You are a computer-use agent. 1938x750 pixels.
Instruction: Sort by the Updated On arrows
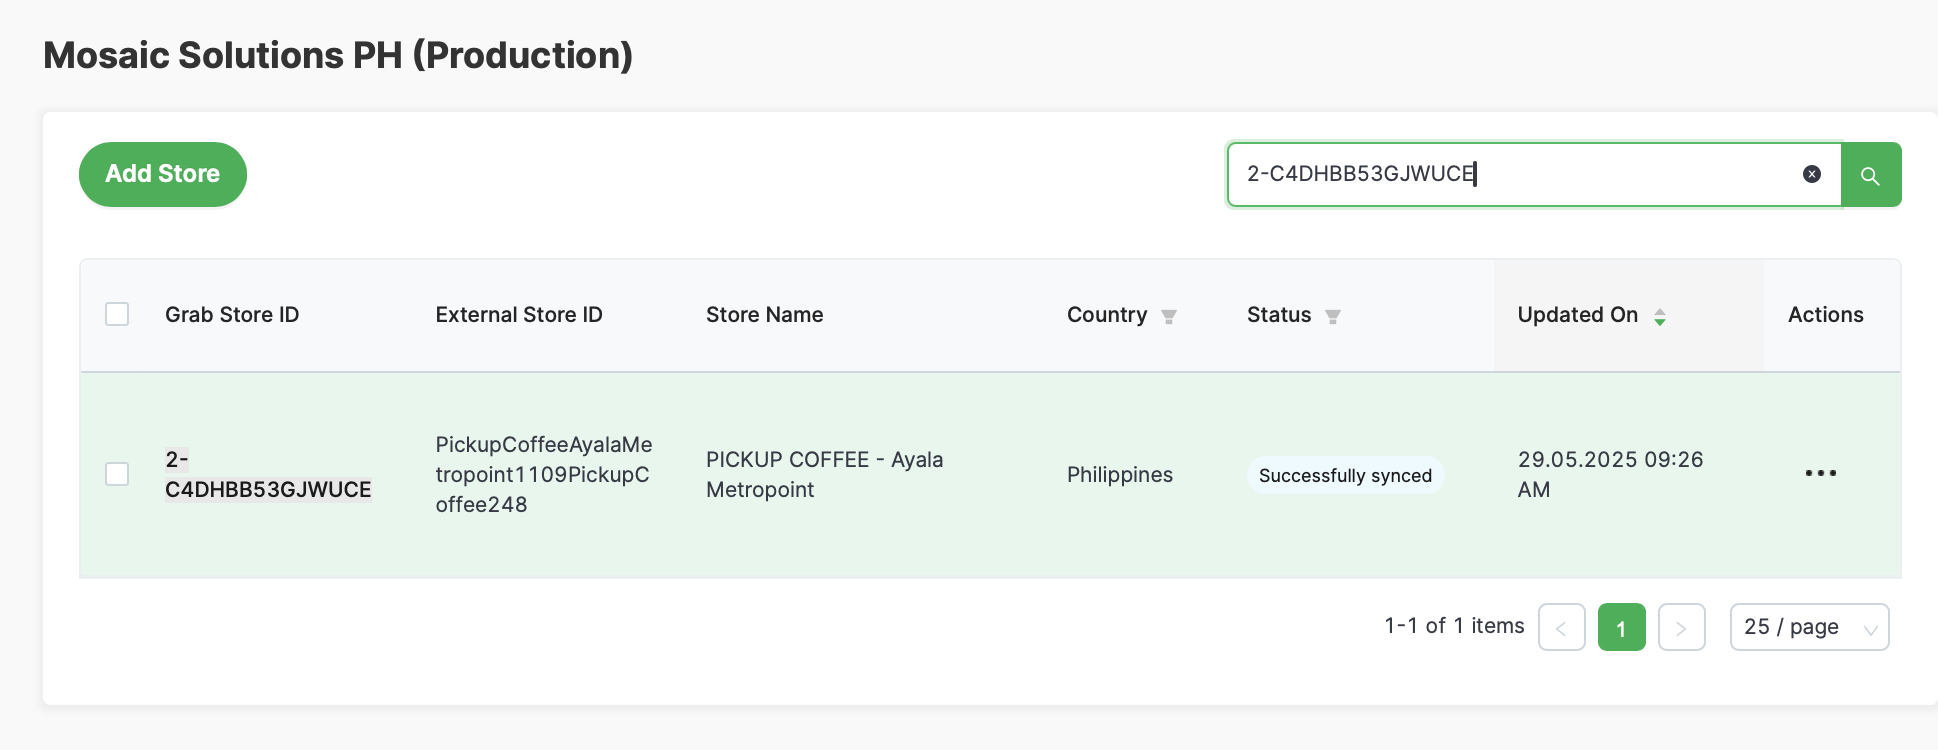coord(1659,317)
